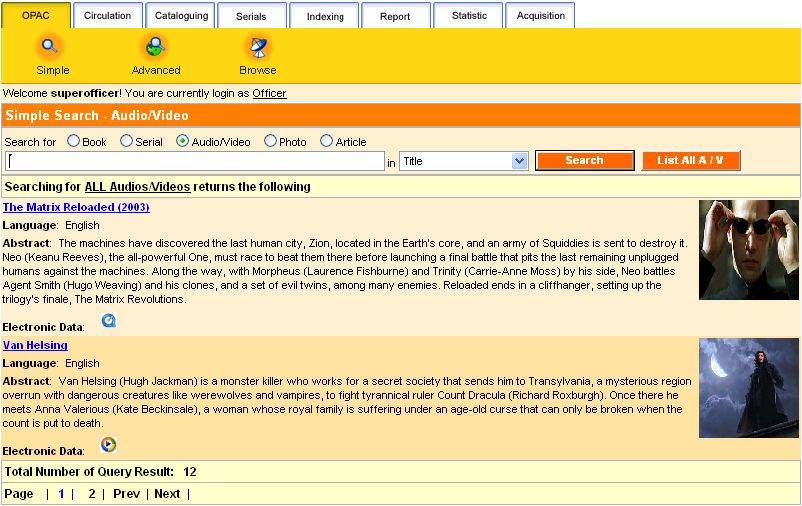Select the Book radio button
This screenshot has width=802, height=506.
coord(74,141)
